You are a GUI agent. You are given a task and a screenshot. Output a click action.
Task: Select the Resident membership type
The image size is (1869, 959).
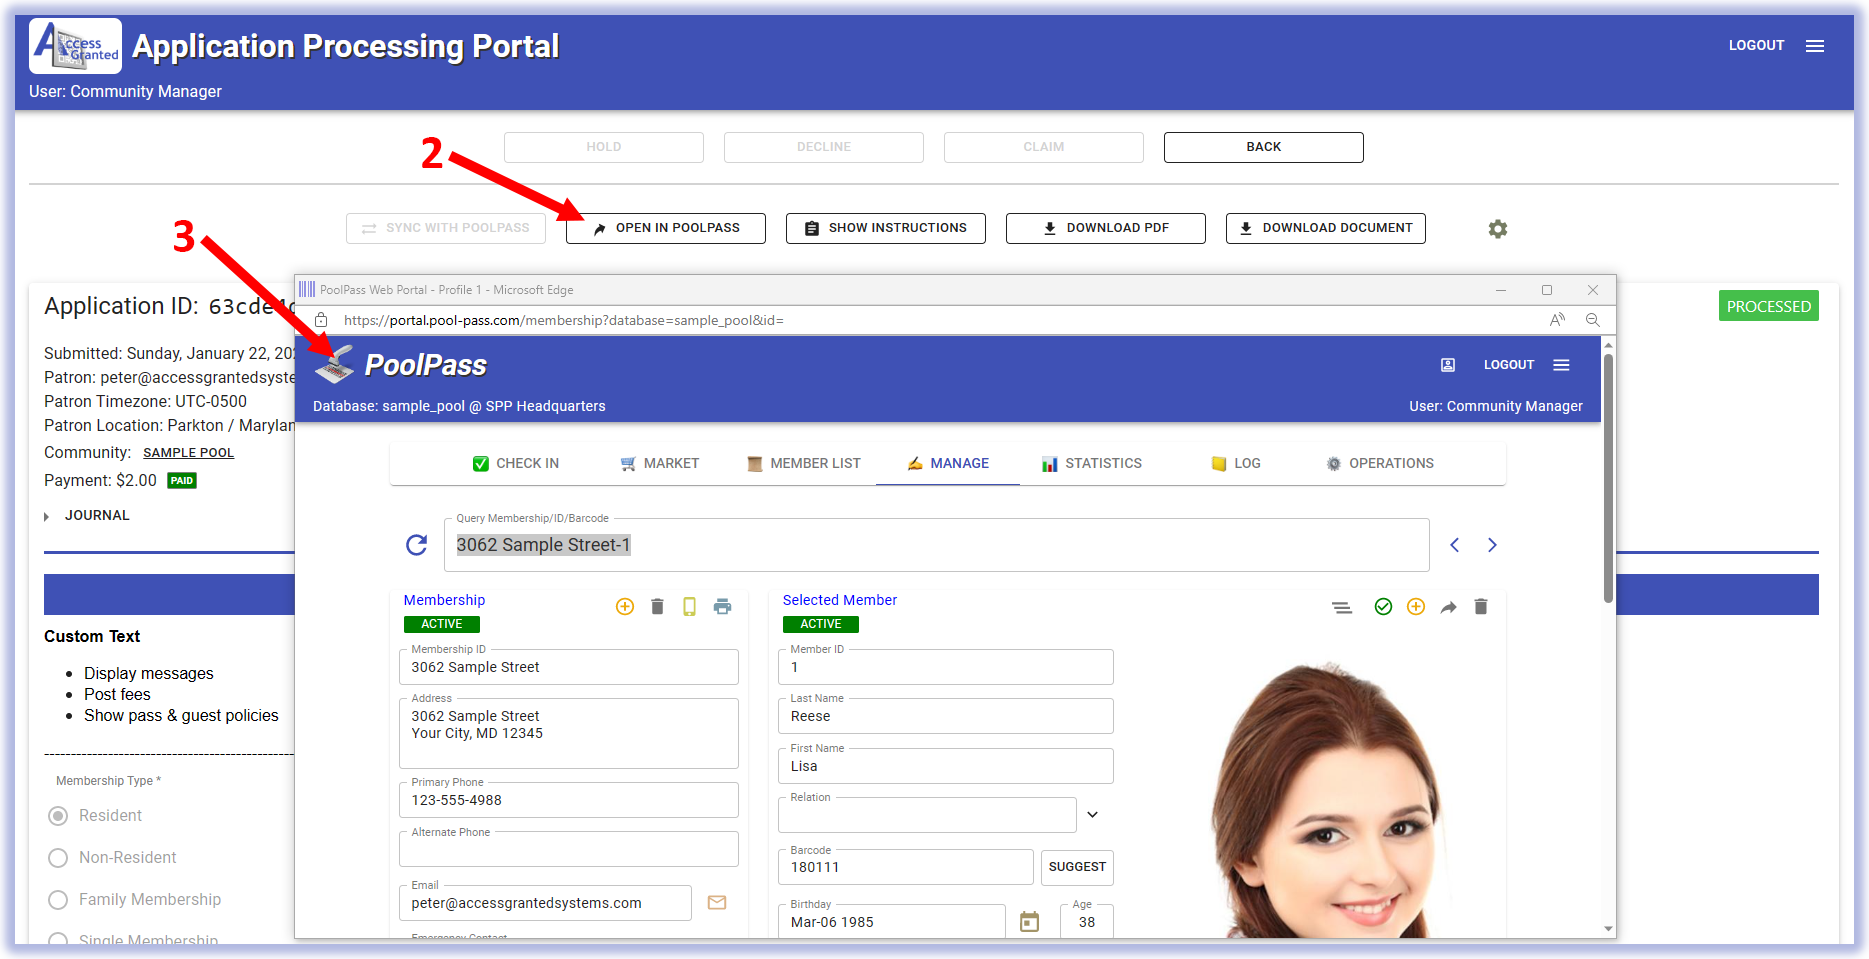58,816
